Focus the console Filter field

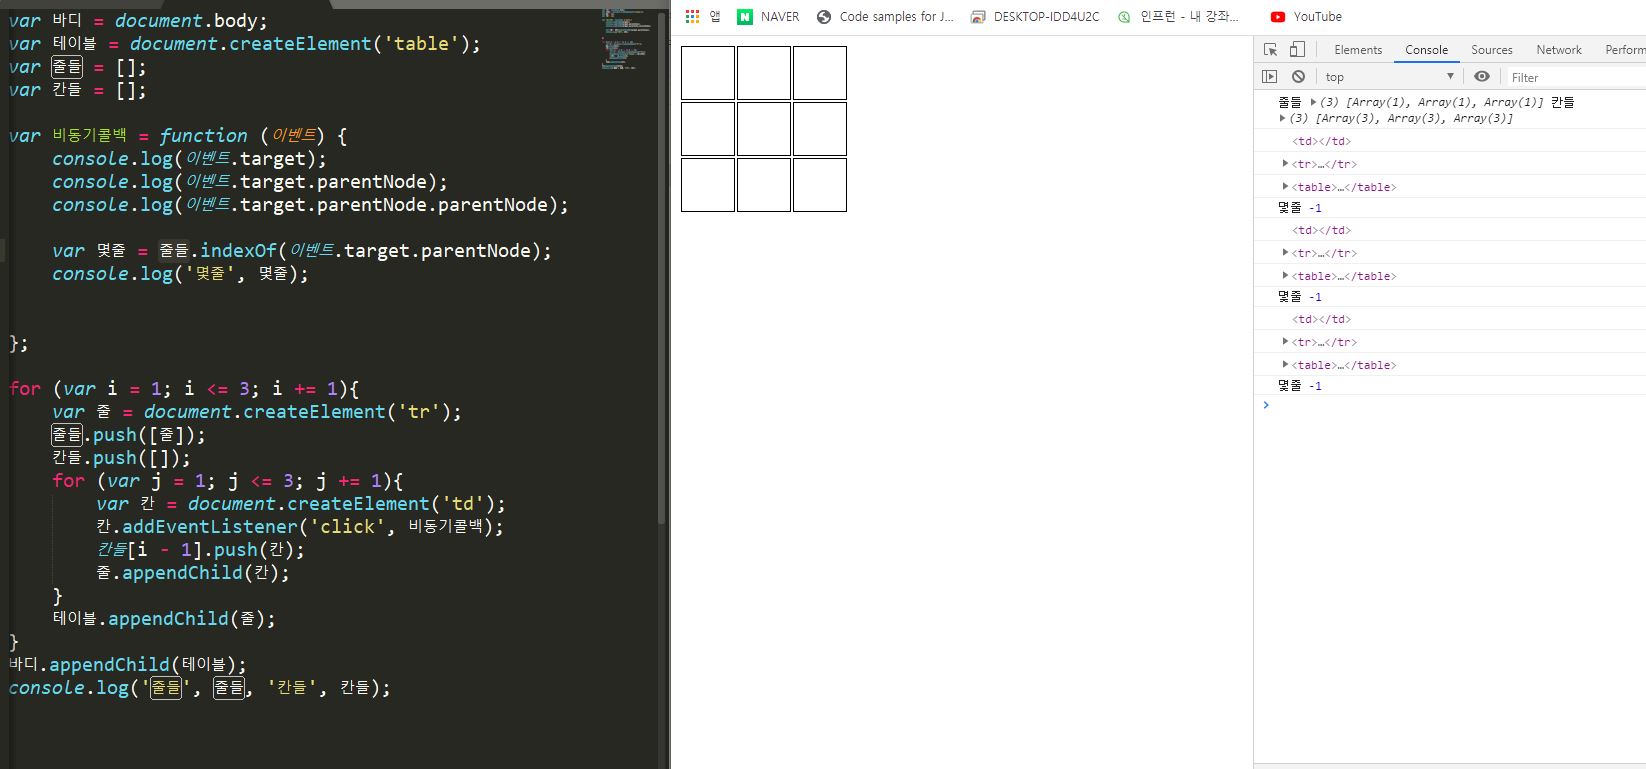(1576, 77)
